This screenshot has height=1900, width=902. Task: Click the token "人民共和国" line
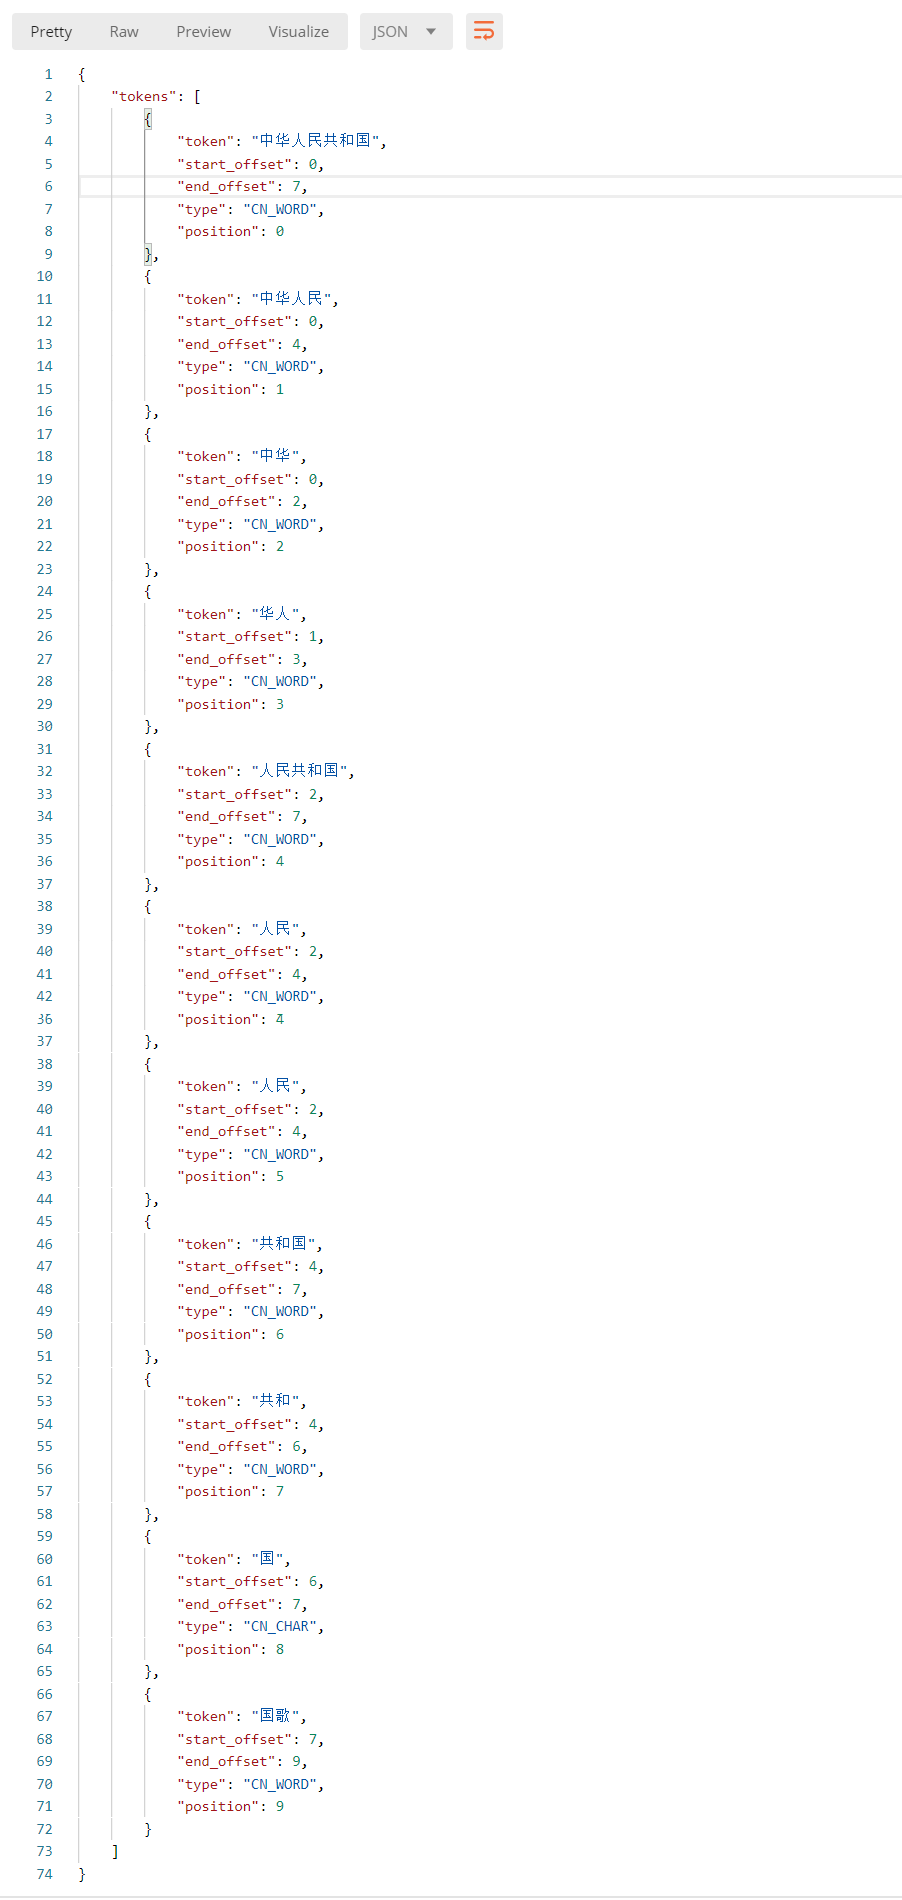(x=266, y=771)
